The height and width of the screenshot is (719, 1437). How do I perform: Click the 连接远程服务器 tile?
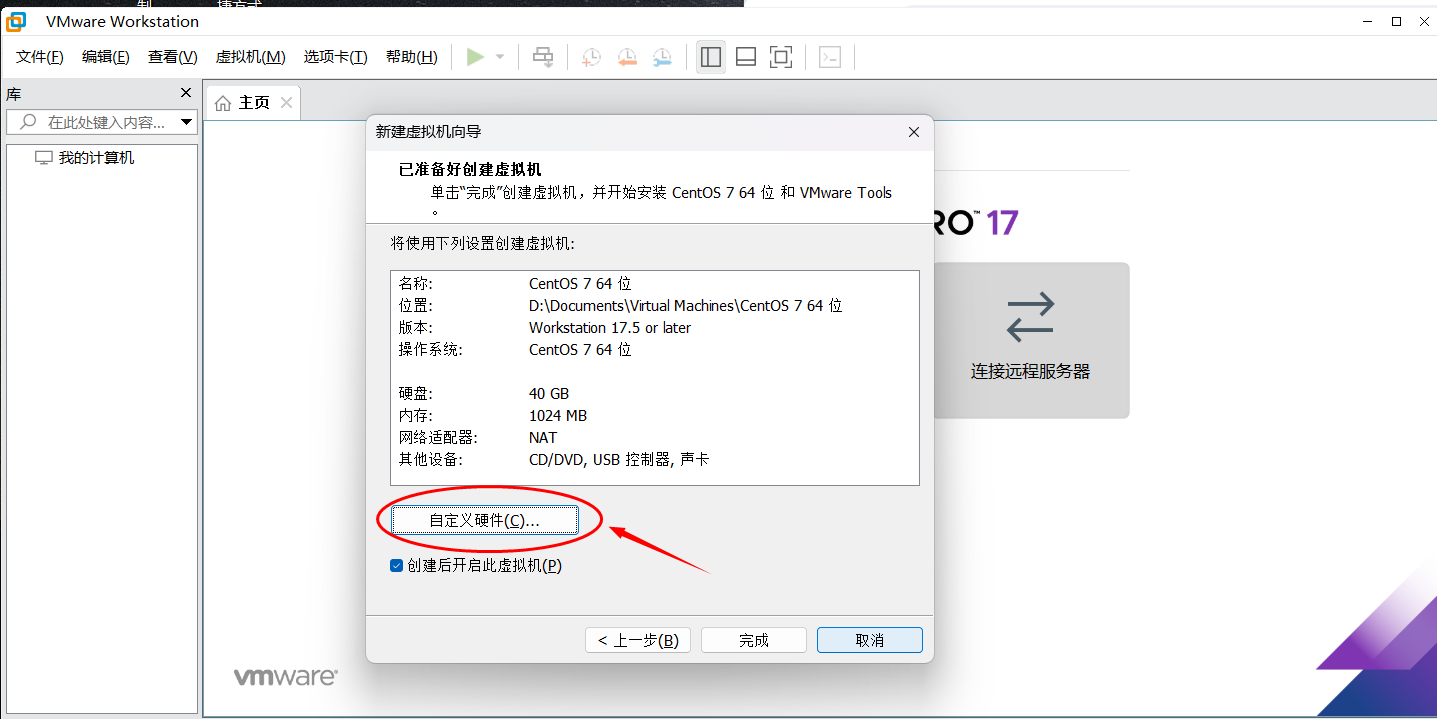(1030, 340)
